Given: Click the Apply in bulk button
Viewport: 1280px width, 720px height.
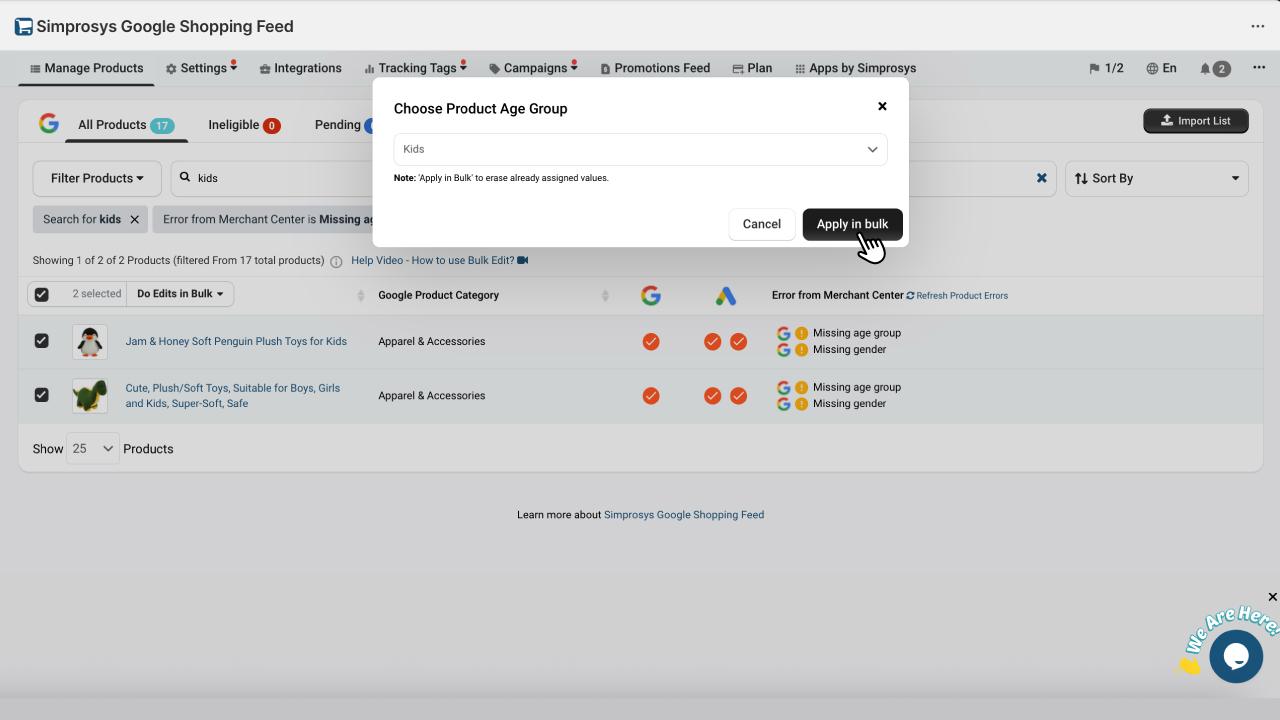Looking at the screenshot, I should coord(852,224).
